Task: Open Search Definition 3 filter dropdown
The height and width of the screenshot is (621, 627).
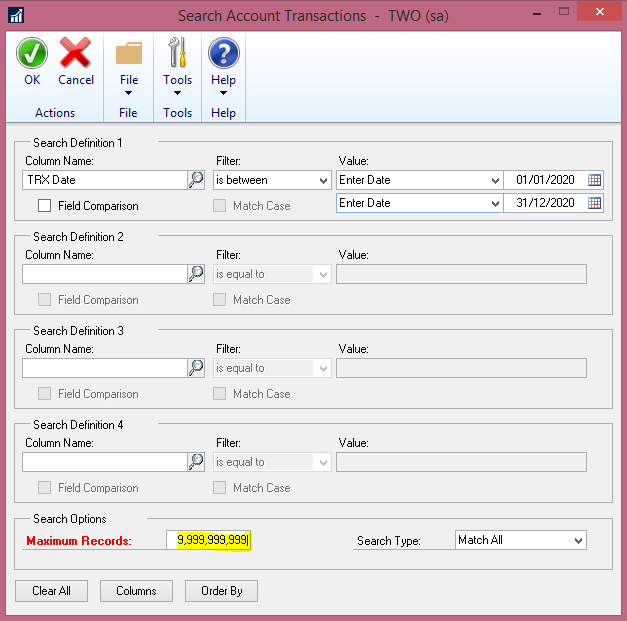Action: 272,368
